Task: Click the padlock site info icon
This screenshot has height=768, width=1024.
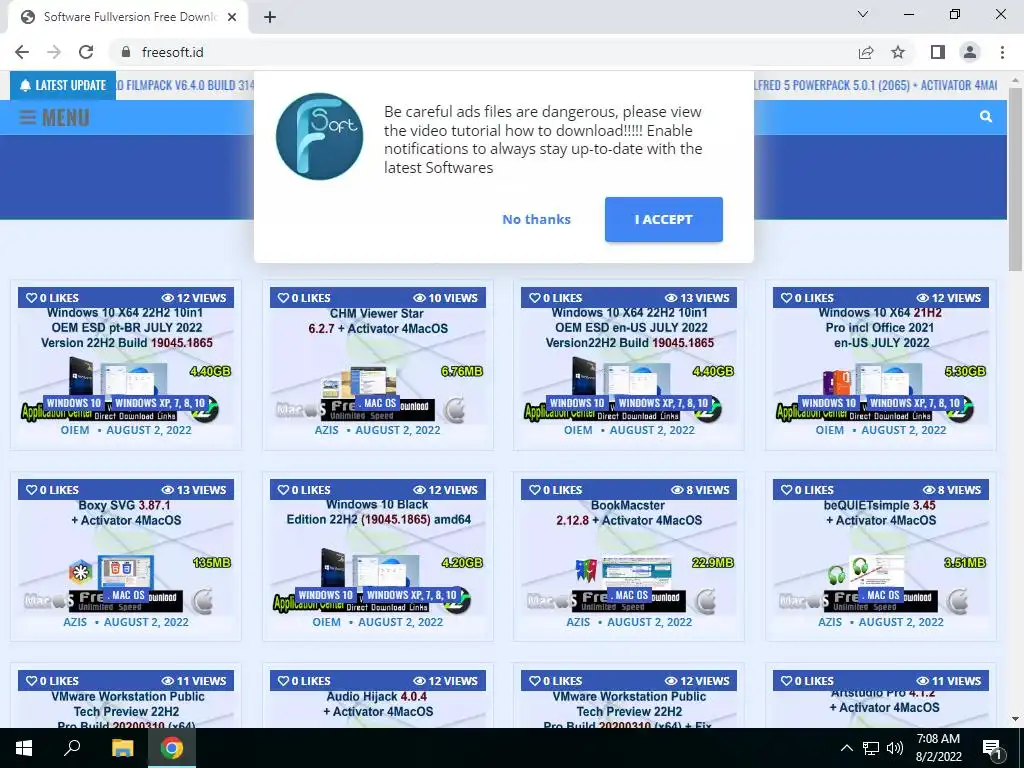Action: 127,52
